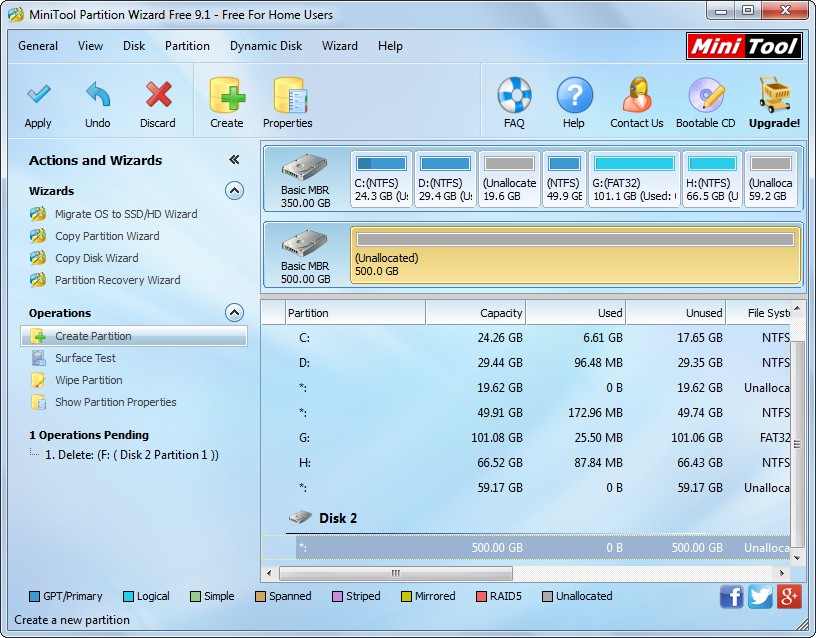Image resolution: width=816 pixels, height=638 pixels.
Task: Launch the Bootable CD icon
Action: [x=706, y=95]
